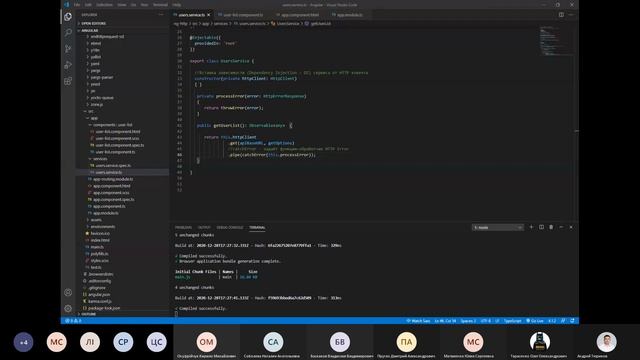This screenshot has width=640, height=360.
Task: Click the TypeScript language mode indicator
Action: coord(512,321)
